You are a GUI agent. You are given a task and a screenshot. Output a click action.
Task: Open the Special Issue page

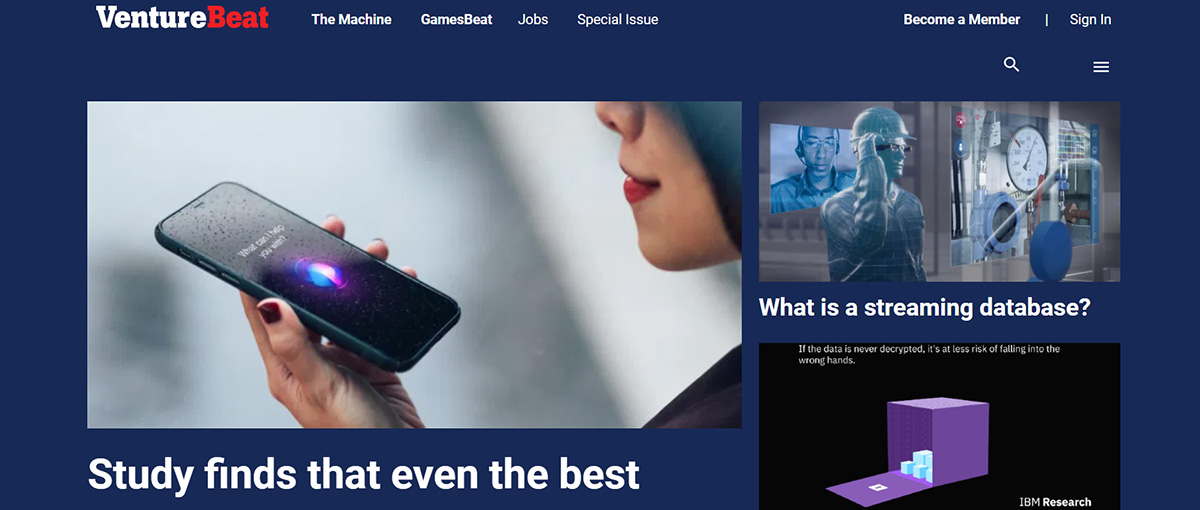coord(617,19)
